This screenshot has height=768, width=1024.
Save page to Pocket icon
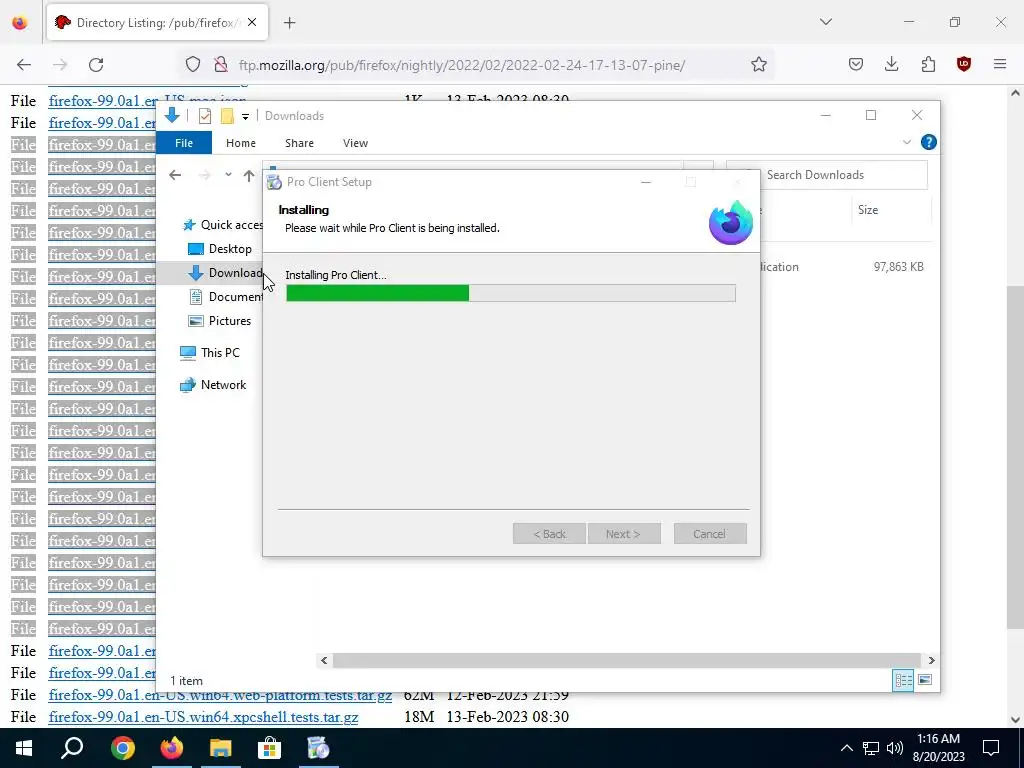tap(856, 64)
